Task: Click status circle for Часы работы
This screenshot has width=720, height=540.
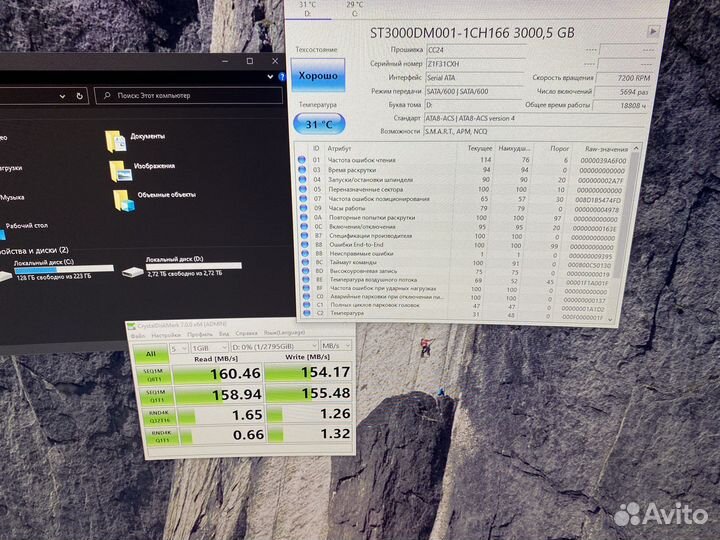Action: click(304, 208)
